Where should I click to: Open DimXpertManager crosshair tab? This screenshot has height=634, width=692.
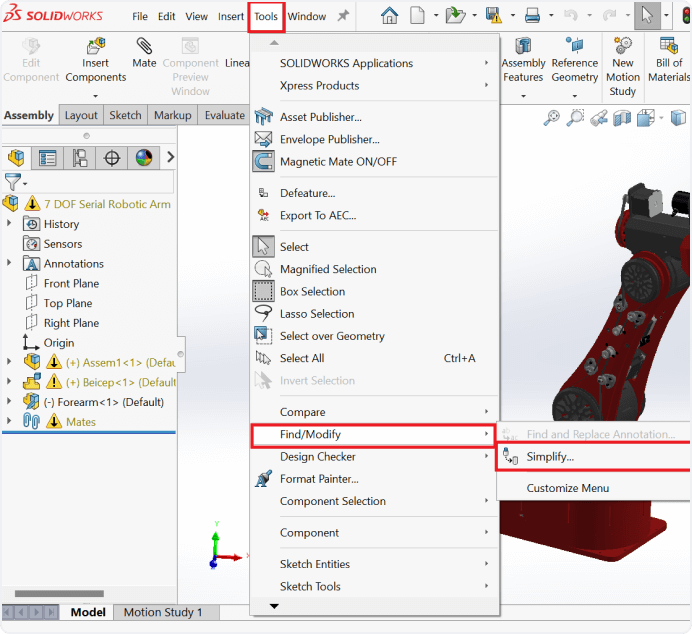(x=112, y=158)
